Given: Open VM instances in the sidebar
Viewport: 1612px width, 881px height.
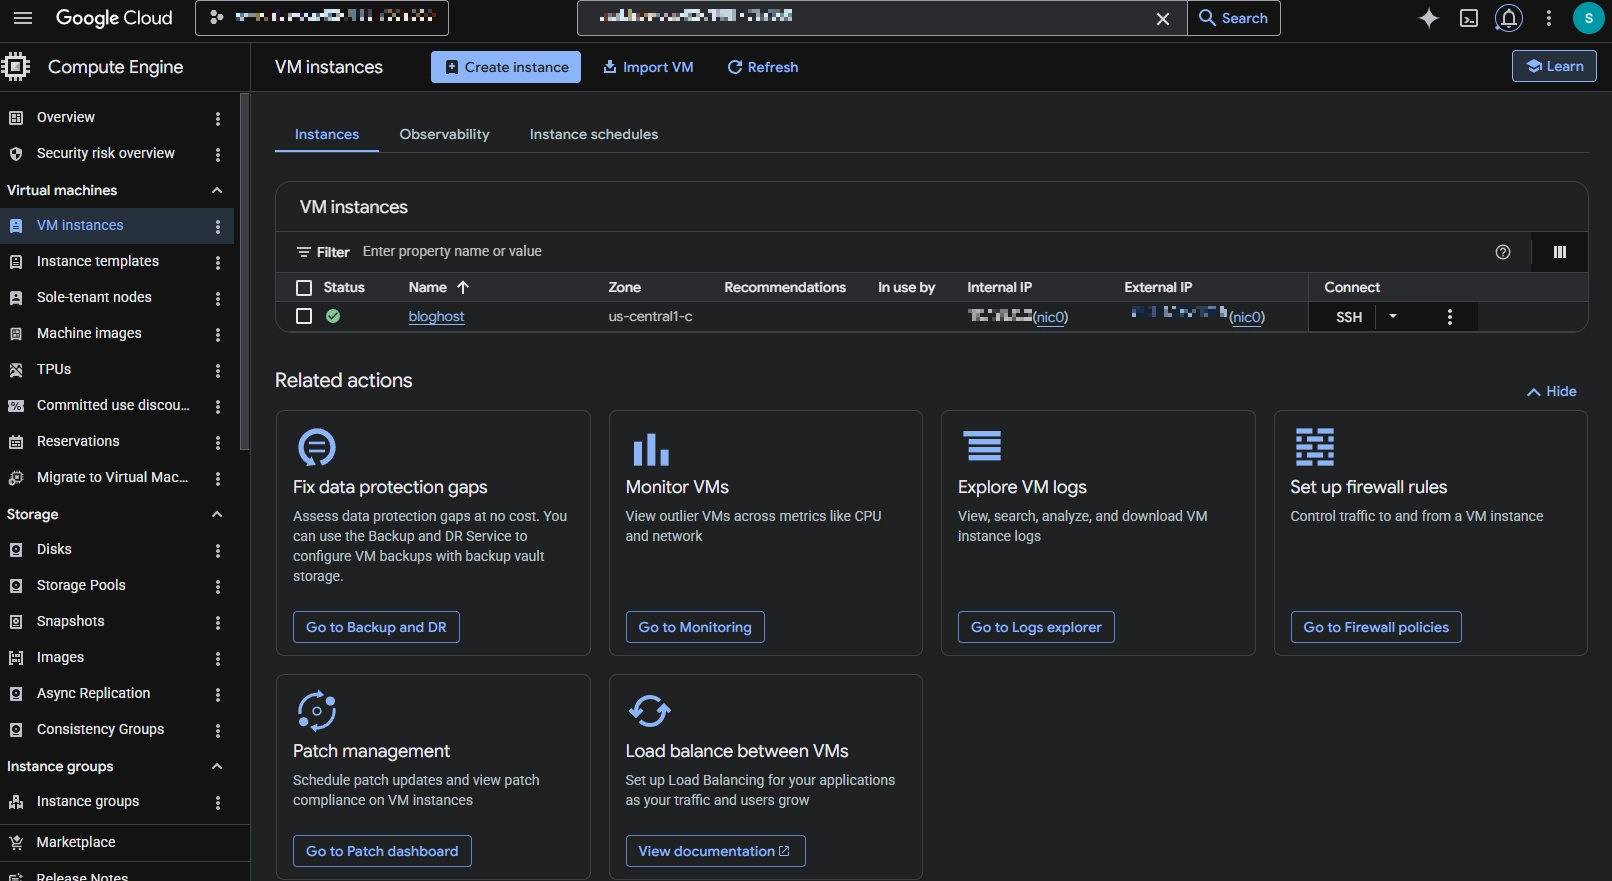Looking at the screenshot, I should coord(117,226).
